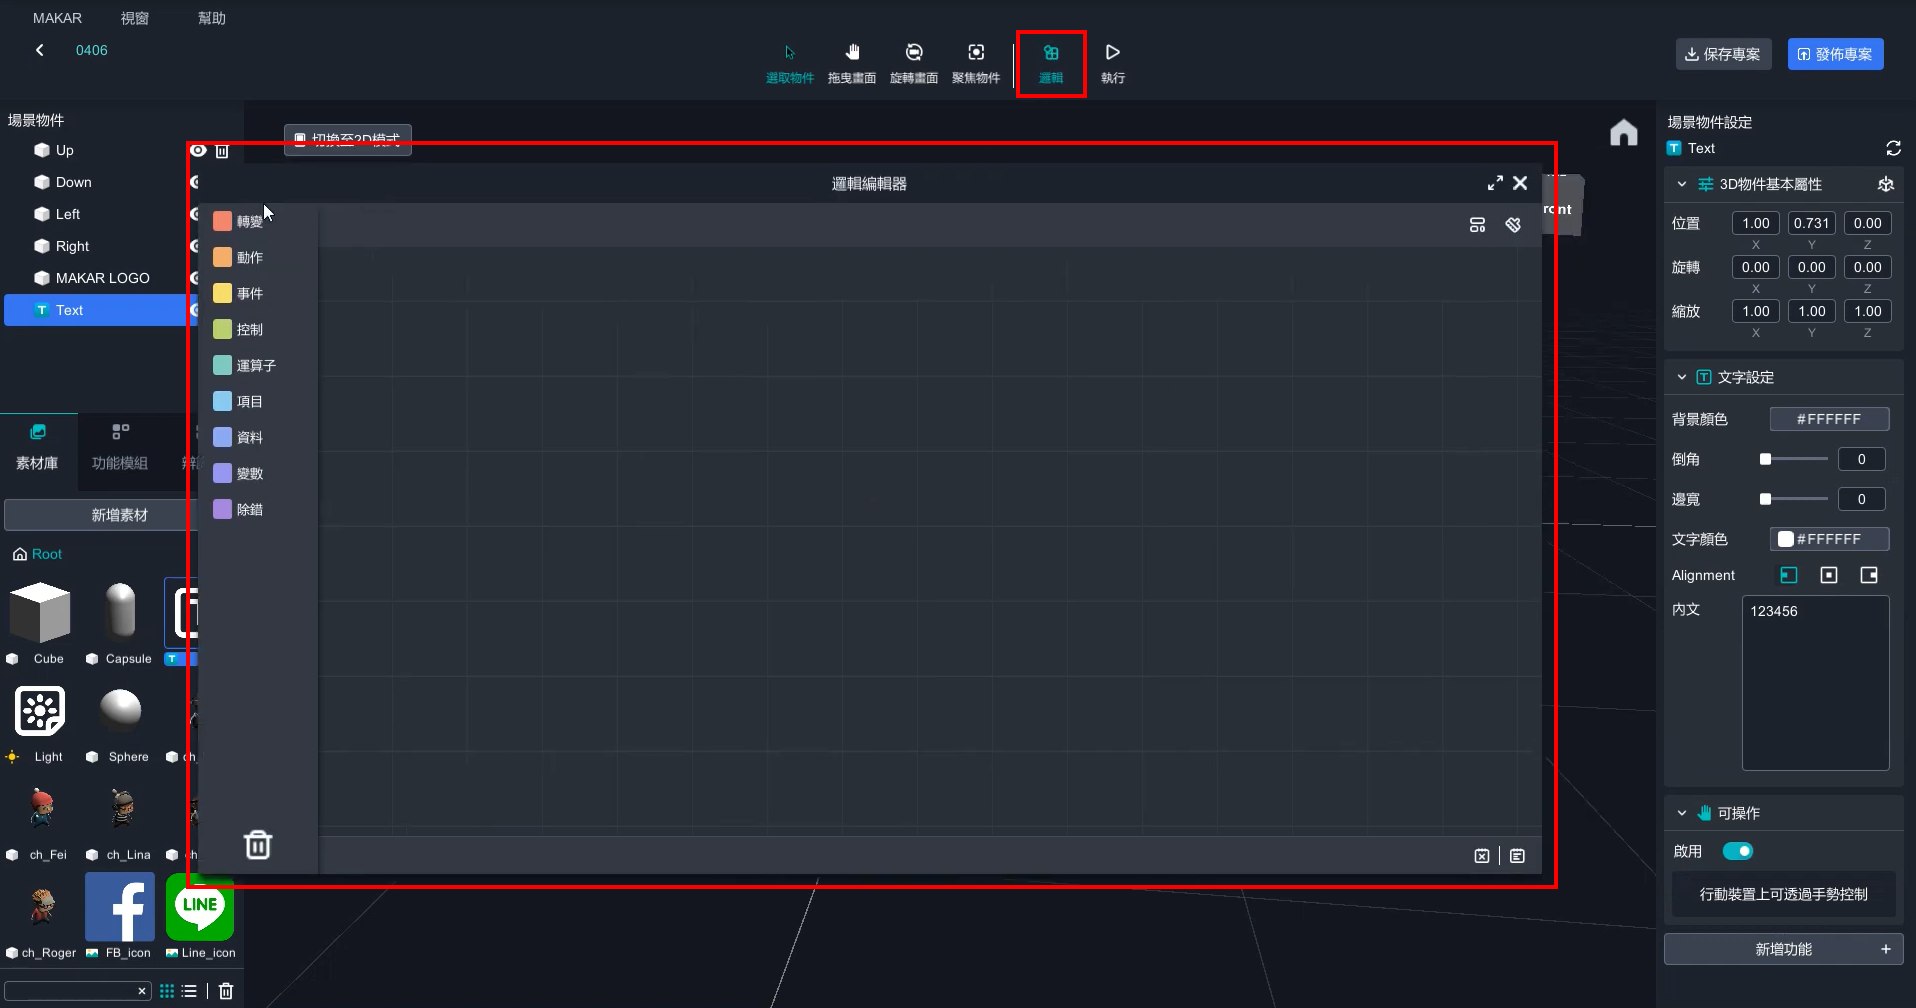Image resolution: width=1916 pixels, height=1008 pixels.
Task: Click the home icon in the viewport
Action: (x=1624, y=132)
